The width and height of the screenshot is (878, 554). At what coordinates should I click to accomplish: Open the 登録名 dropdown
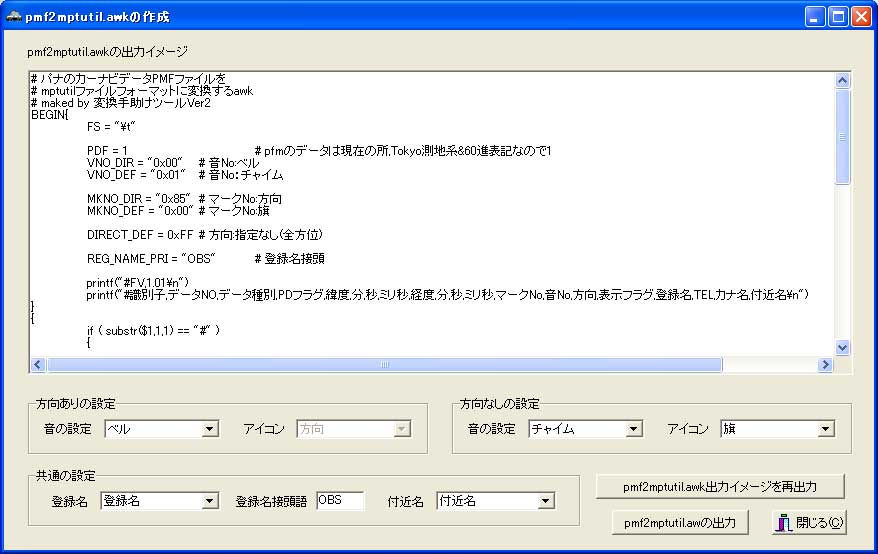pos(209,501)
